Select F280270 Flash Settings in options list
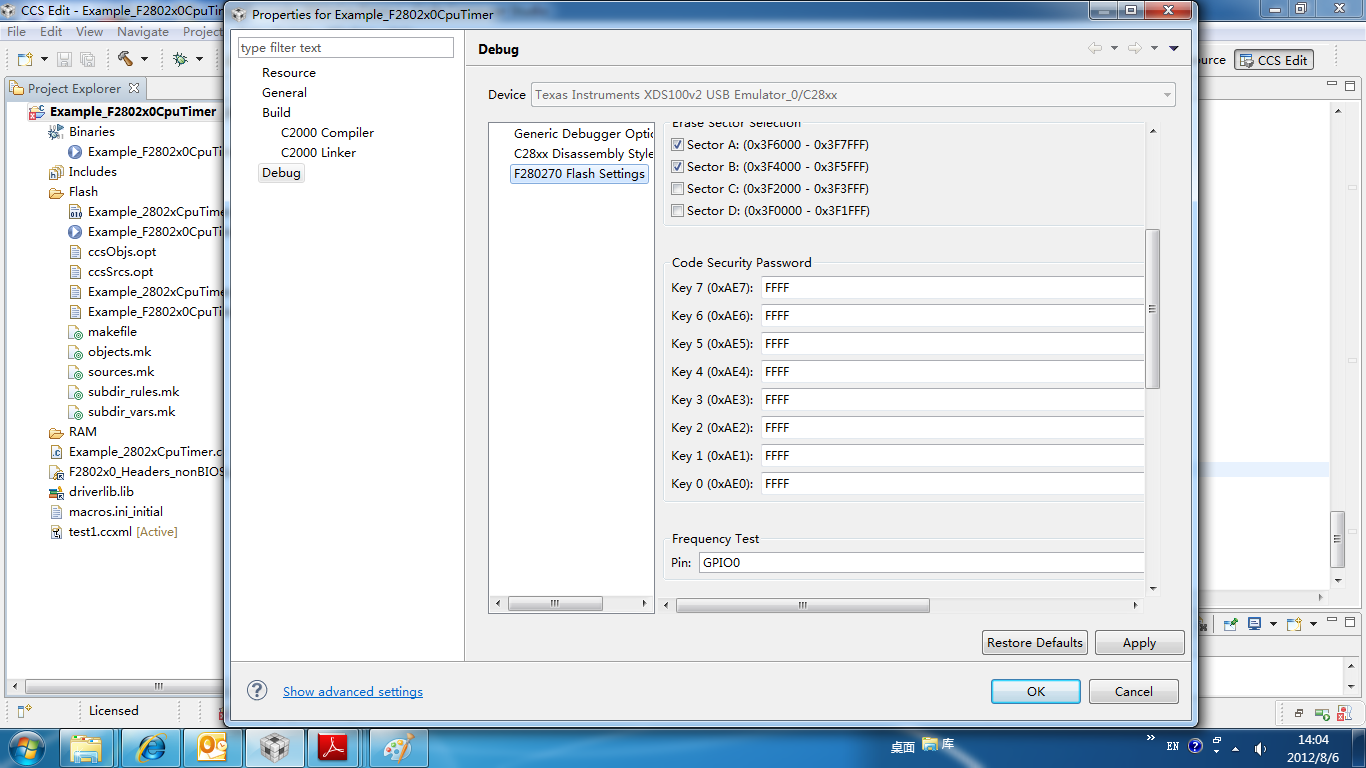Image resolution: width=1366 pixels, height=768 pixels. [579, 173]
